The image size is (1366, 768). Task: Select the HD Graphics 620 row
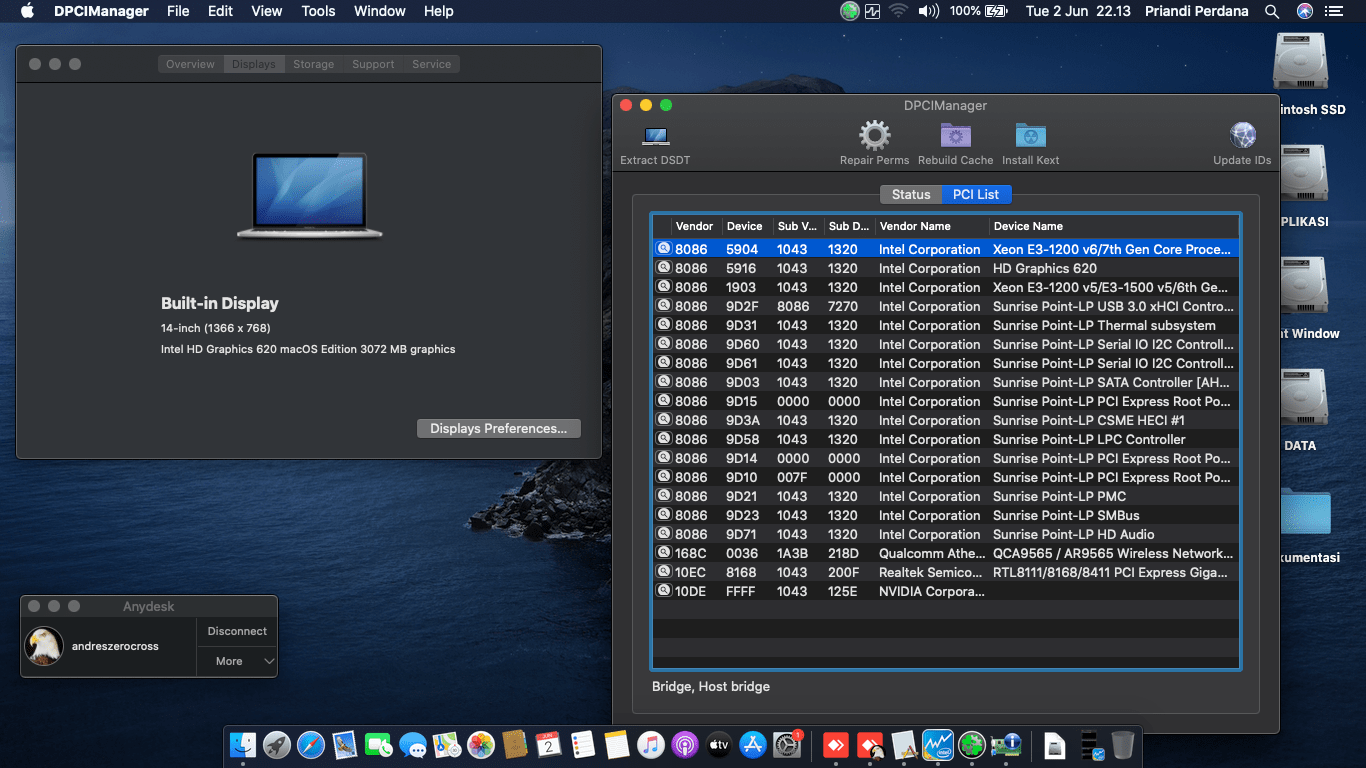point(946,268)
